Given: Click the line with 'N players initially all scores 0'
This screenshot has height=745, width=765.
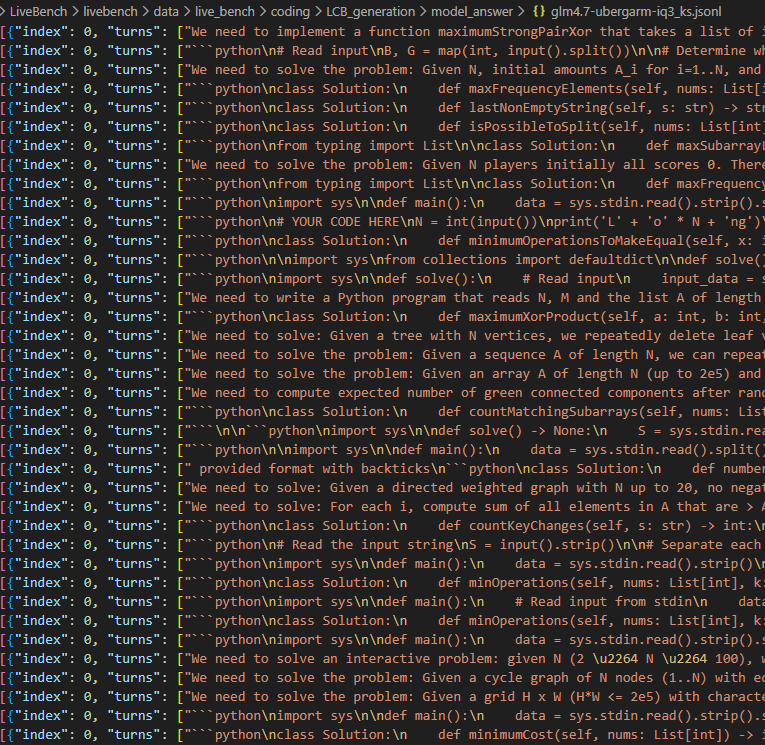Looking at the screenshot, I should coord(382,165).
